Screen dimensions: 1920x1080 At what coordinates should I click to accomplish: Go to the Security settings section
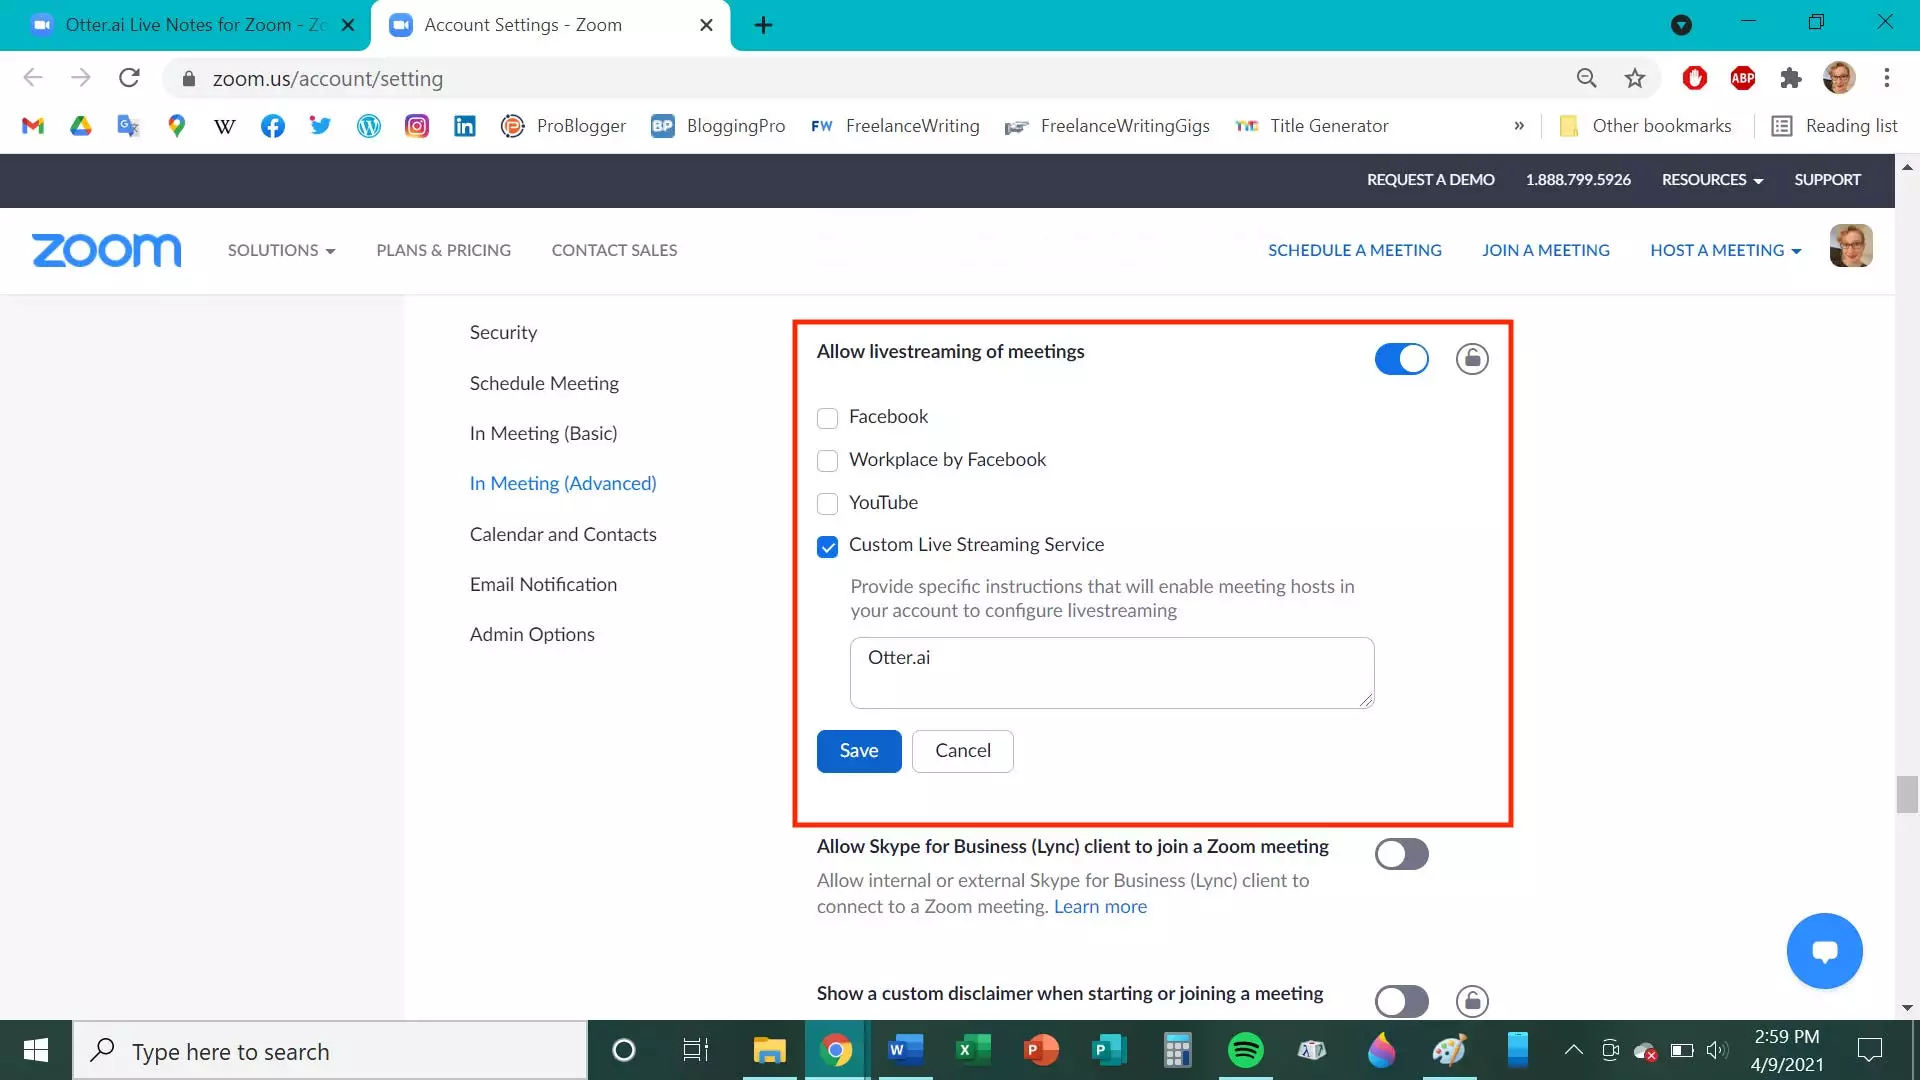coord(503,332)
